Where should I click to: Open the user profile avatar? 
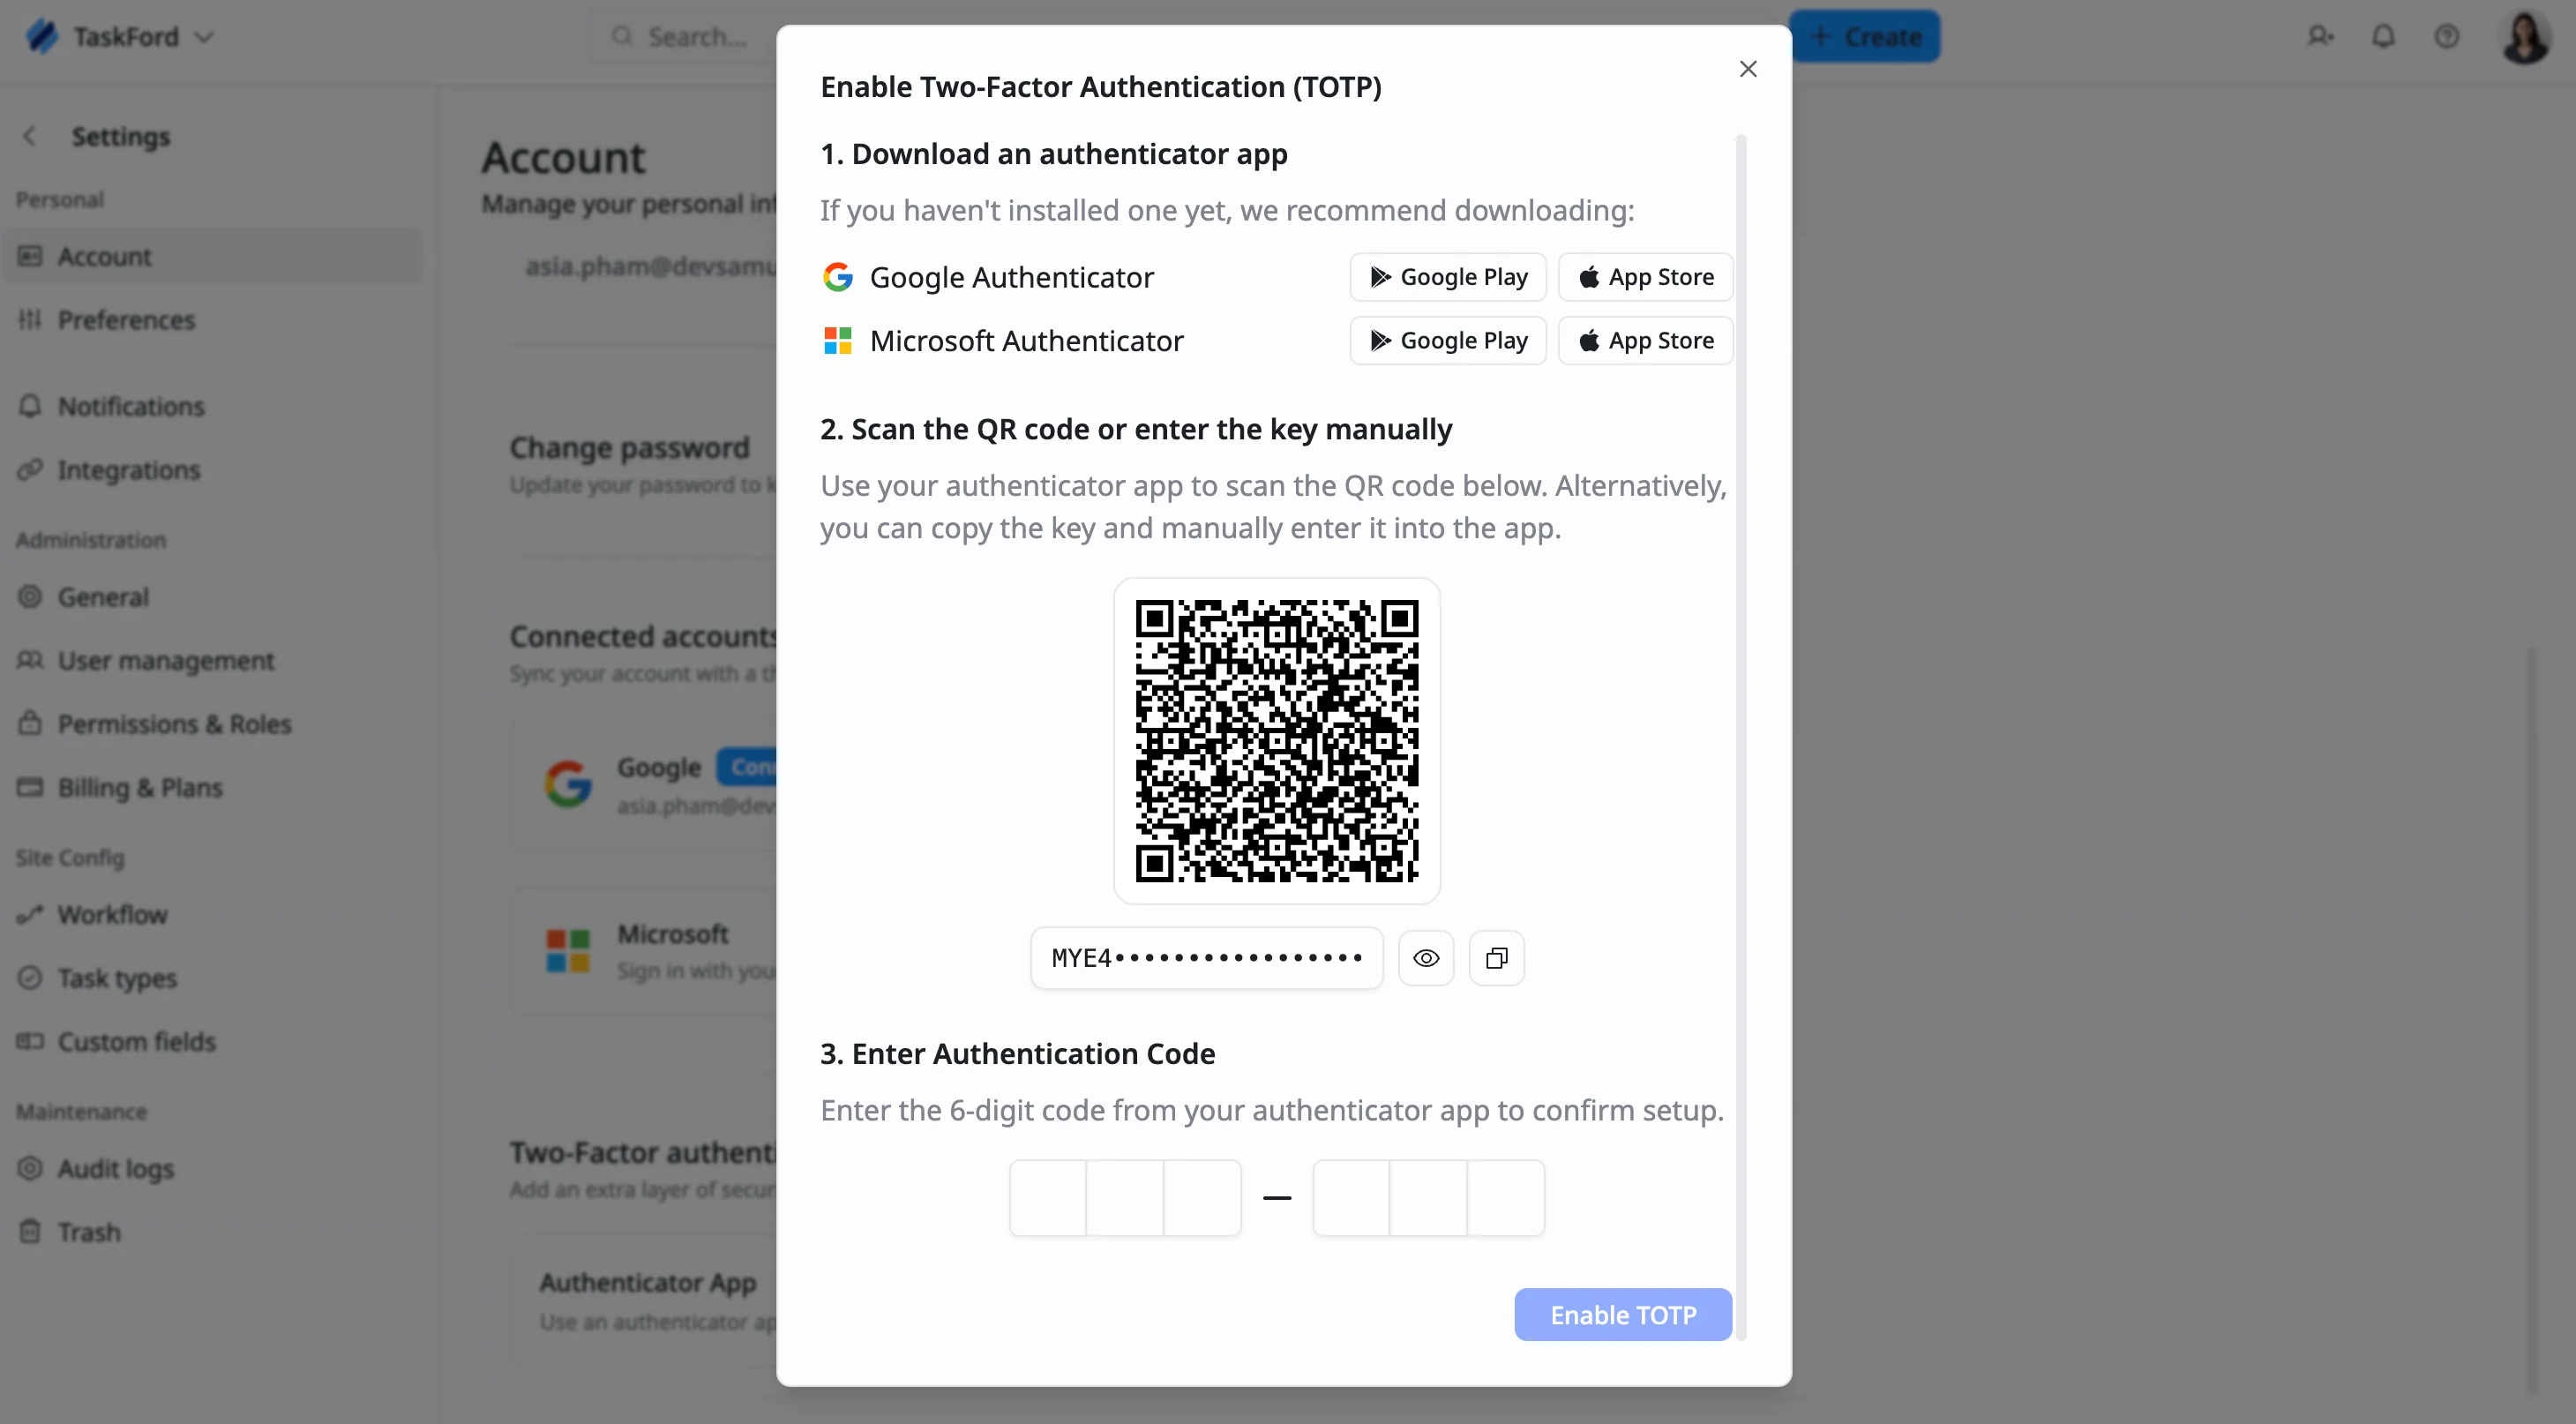pyautogui.click(x=2524, y=37)
